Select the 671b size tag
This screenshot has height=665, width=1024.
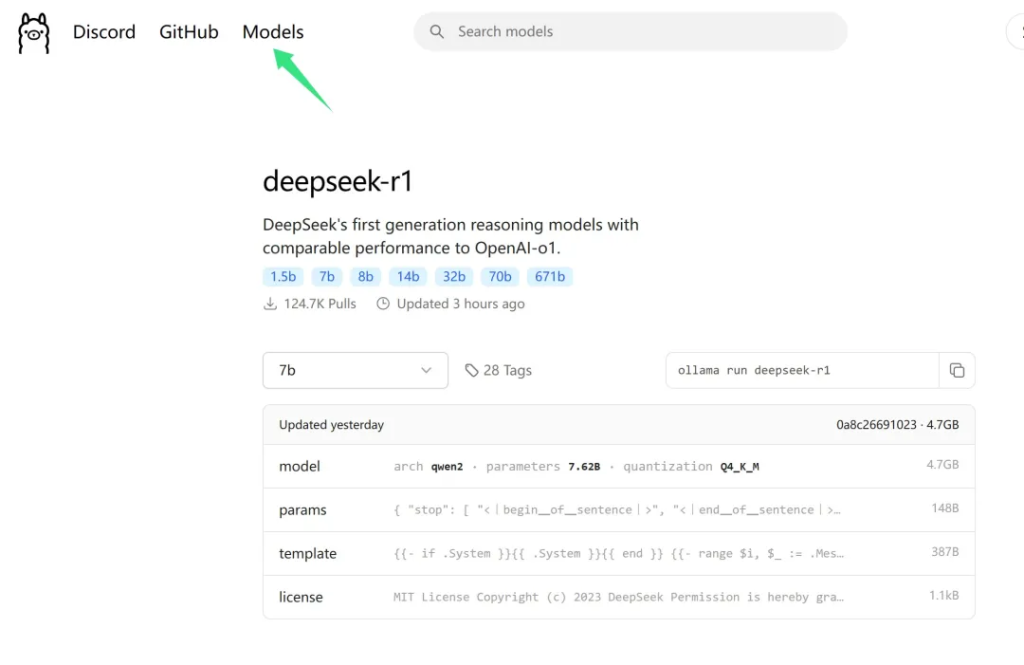point(550,276)
